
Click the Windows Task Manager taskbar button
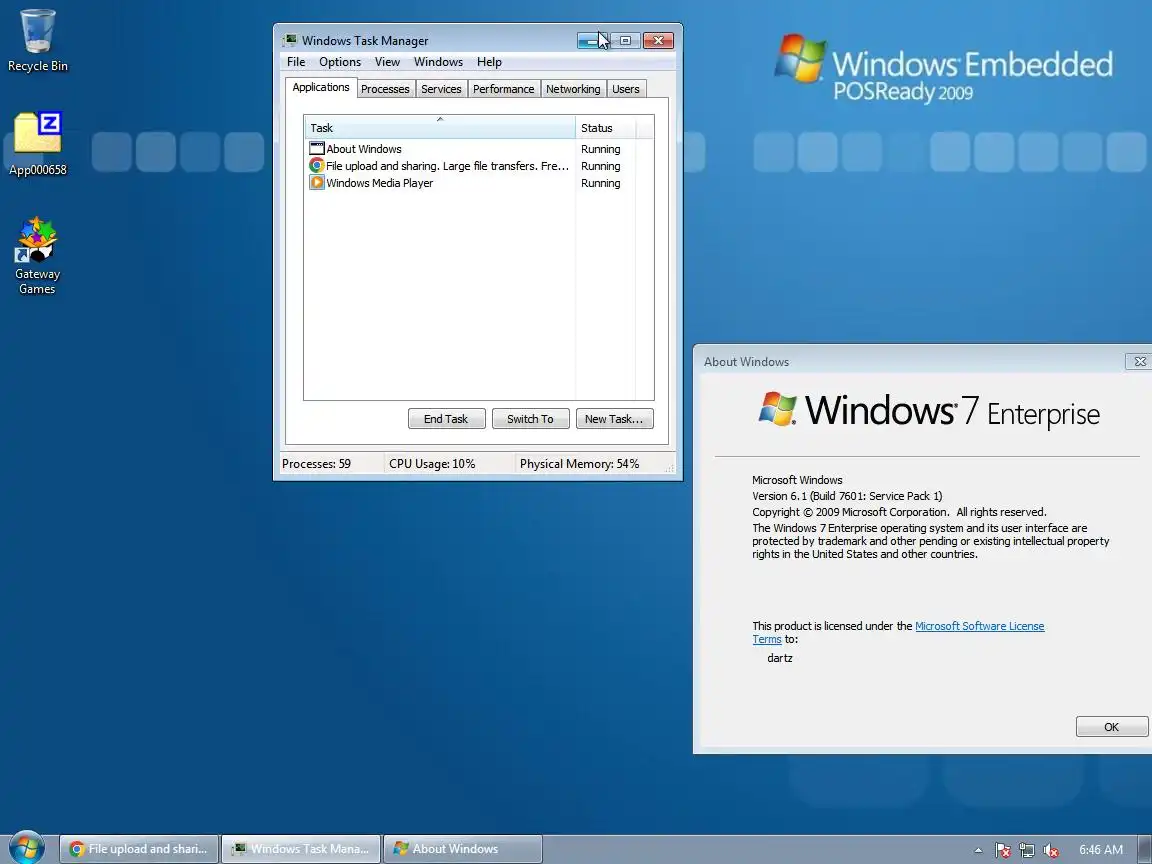pos(301,849)
